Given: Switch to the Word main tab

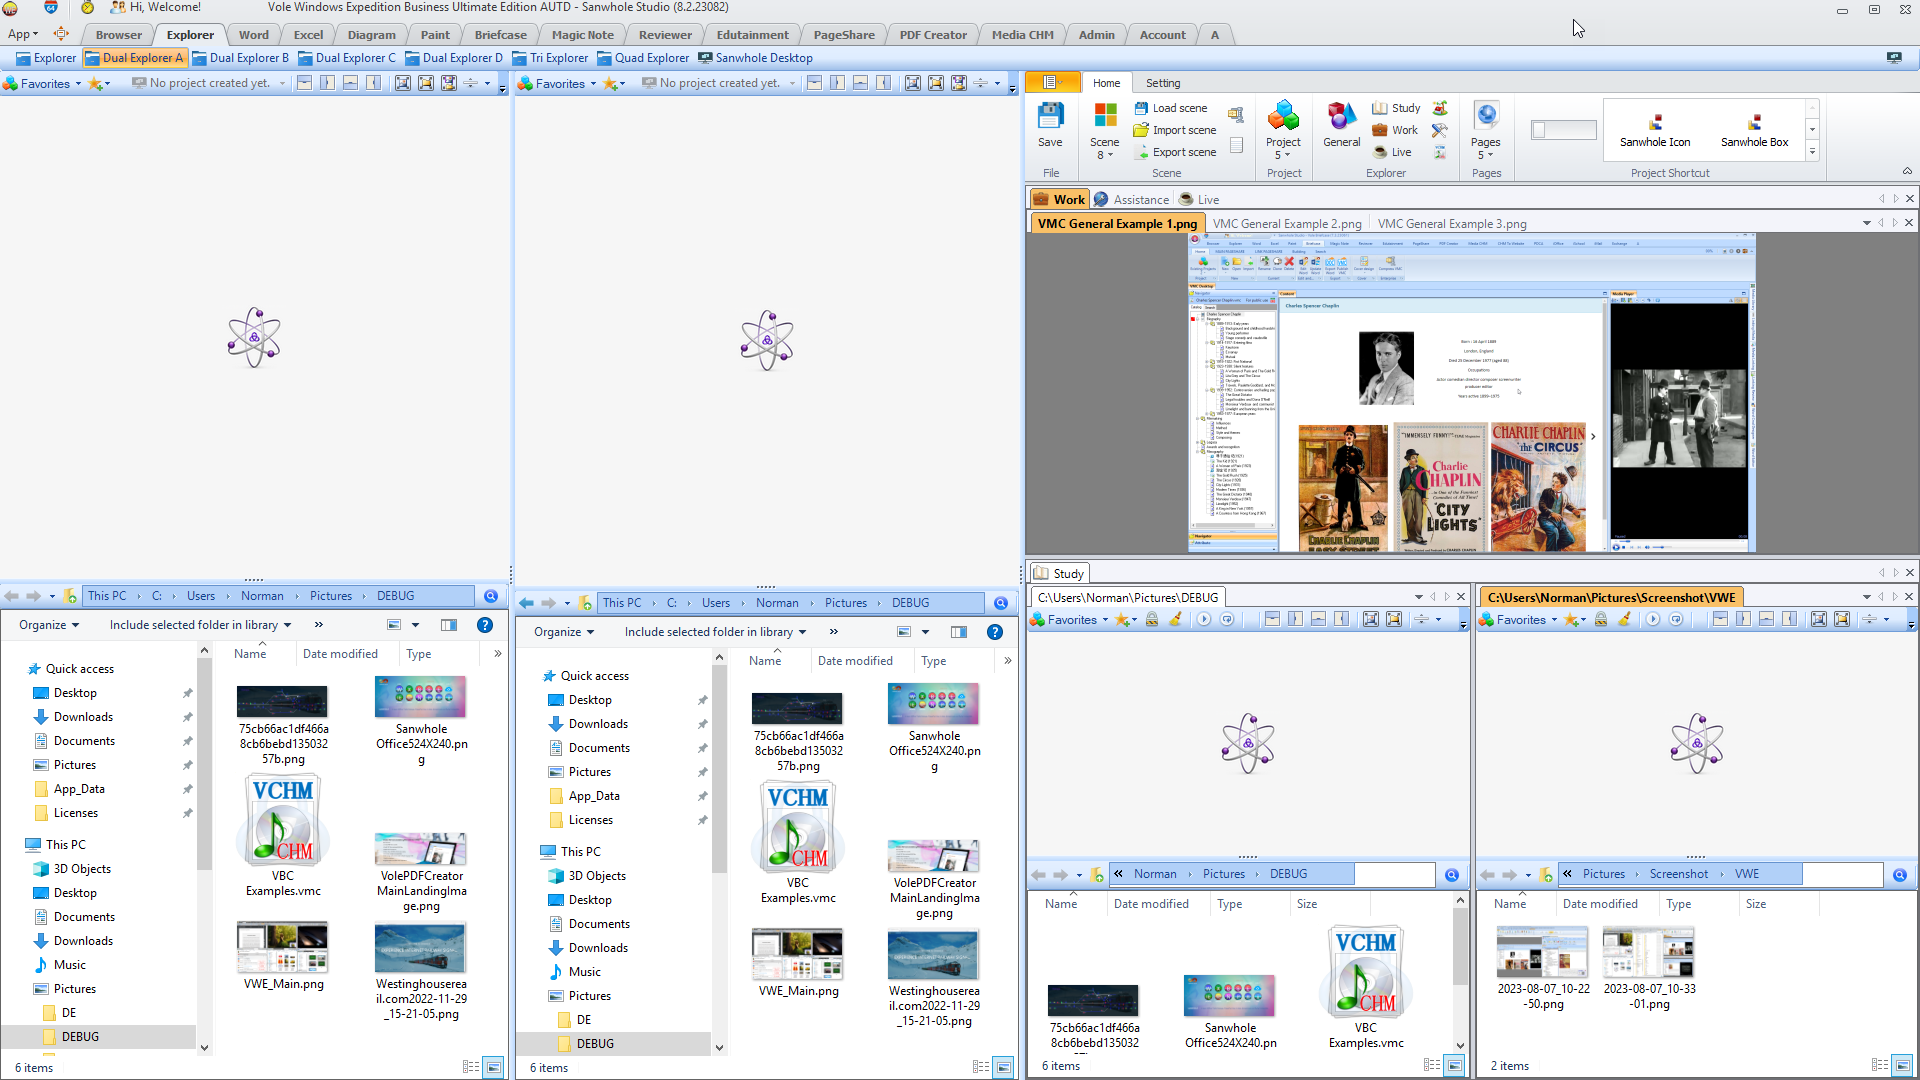Looking at the screenshot, I should click(253, 35).
